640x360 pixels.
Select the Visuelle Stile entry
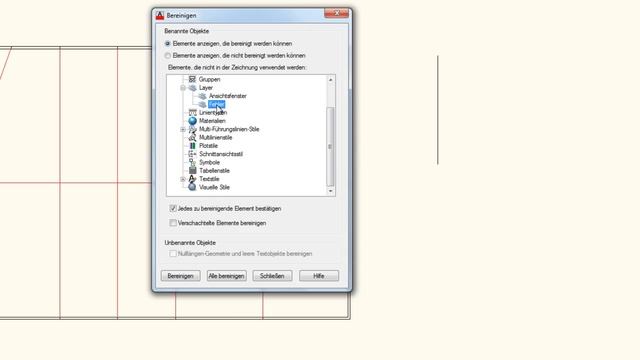tap(214, 187)
